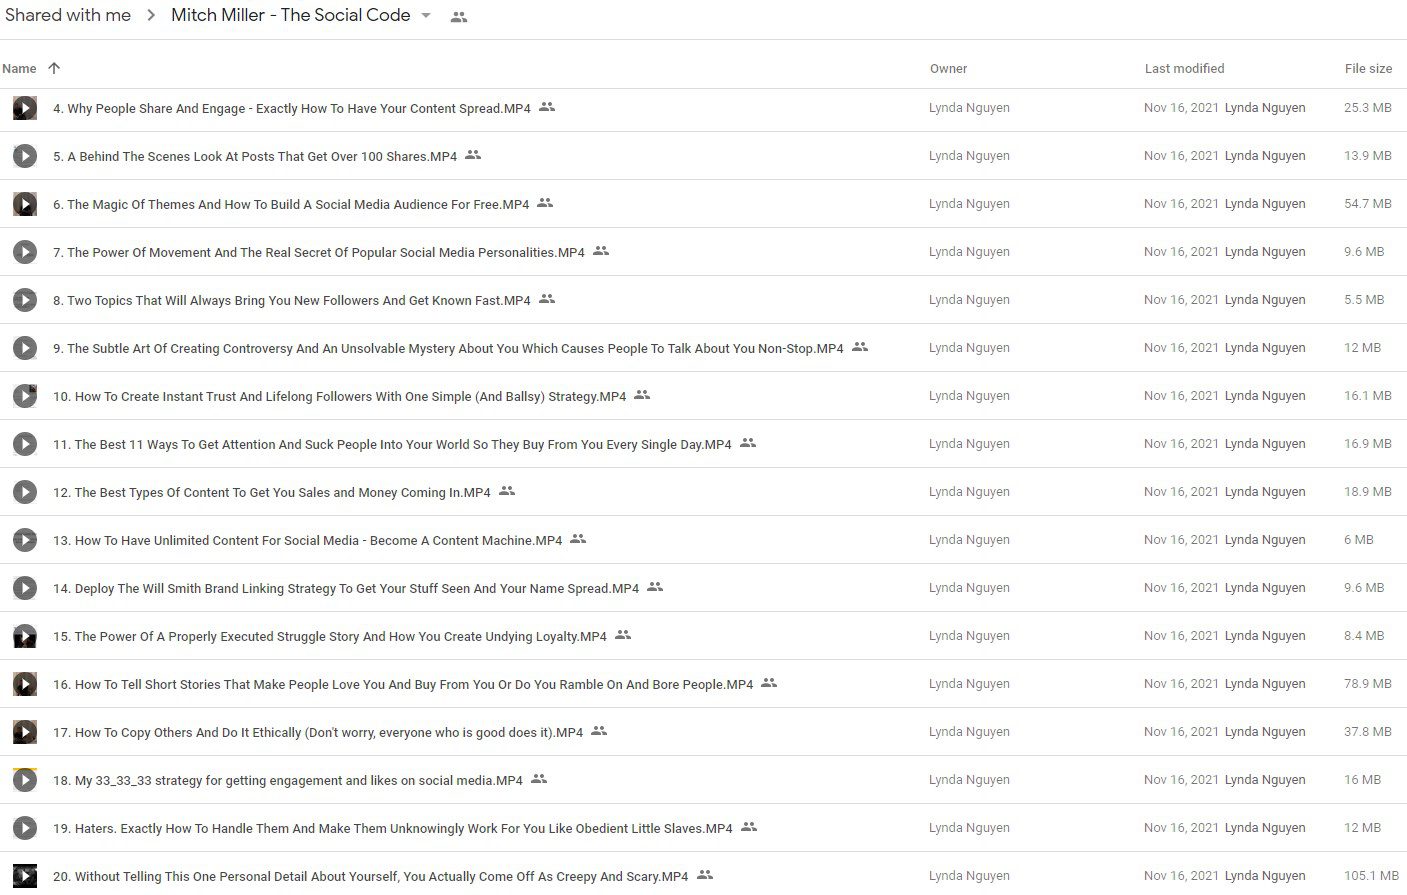Click the shared icon after file 20 name ending Creepy And Scary.MP4
This screenshot has width=1407, height=895.
click(x=705, y=875)
